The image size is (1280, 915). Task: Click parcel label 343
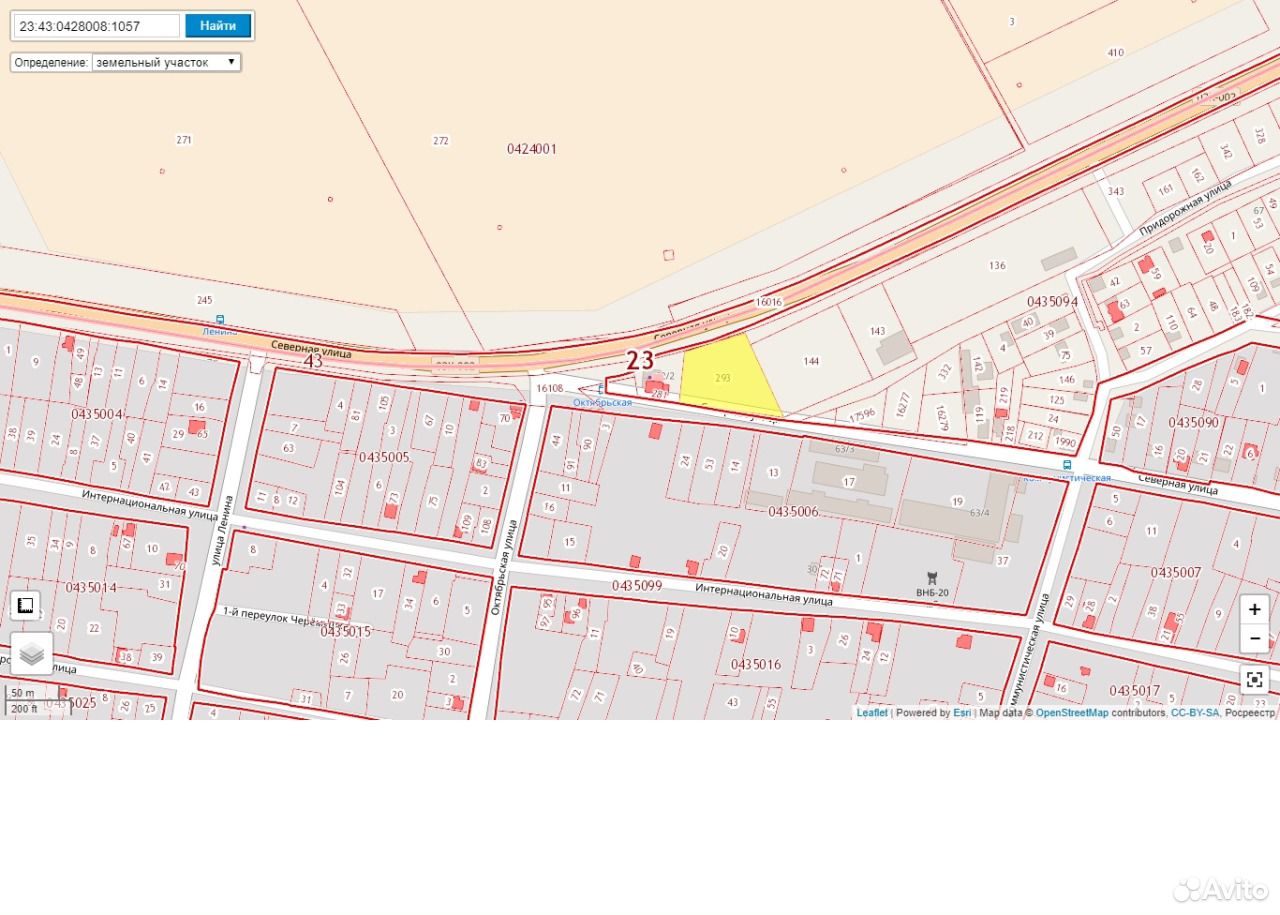pos(1116,192)
